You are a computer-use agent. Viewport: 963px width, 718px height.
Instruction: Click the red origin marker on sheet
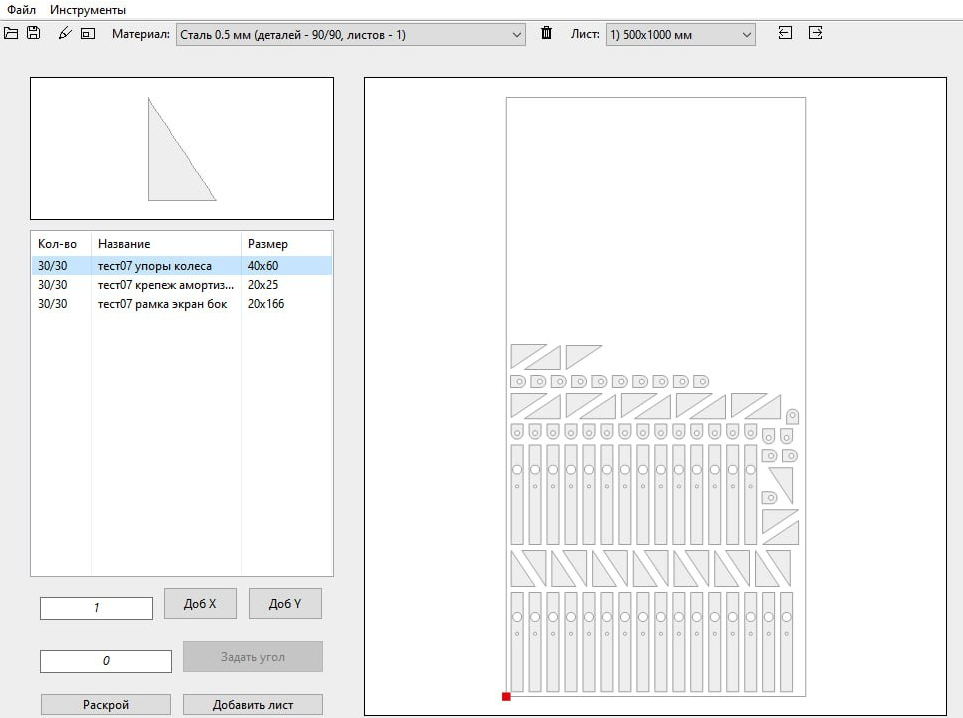click(506, 696)
